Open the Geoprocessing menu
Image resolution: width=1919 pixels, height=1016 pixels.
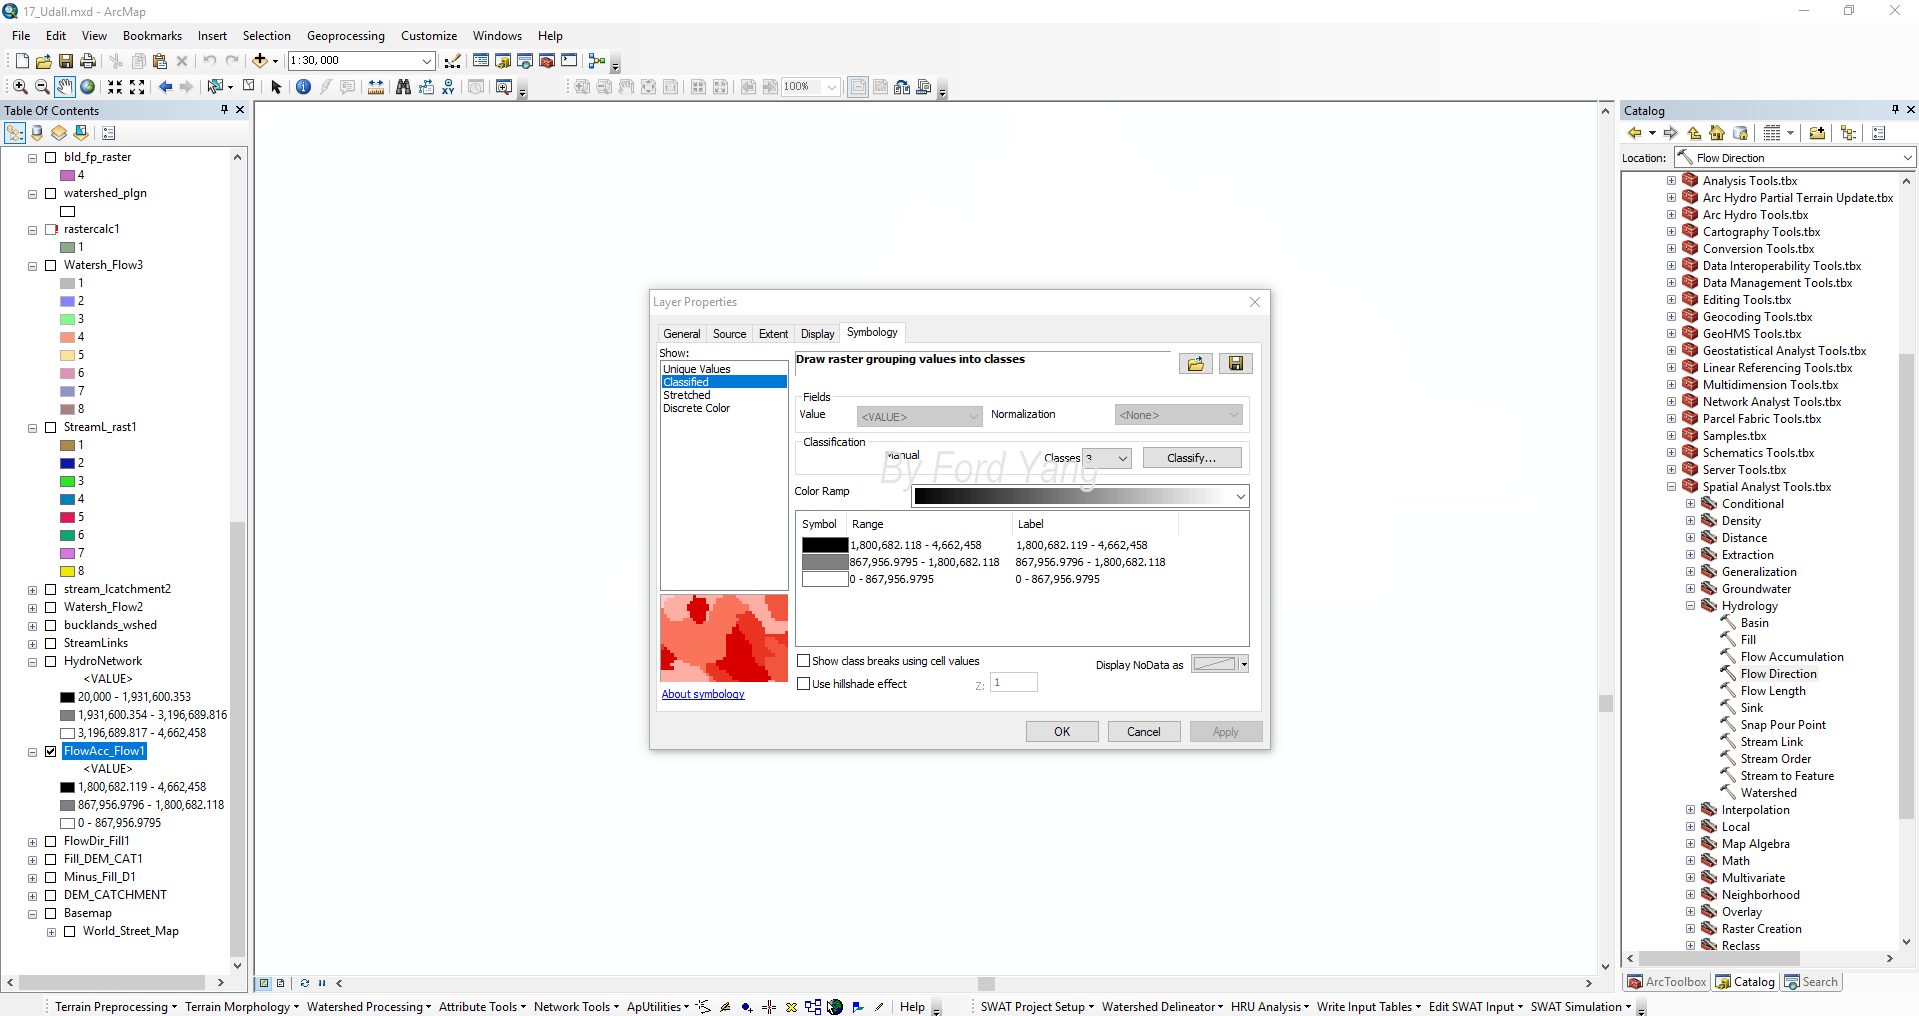point(345,36)
